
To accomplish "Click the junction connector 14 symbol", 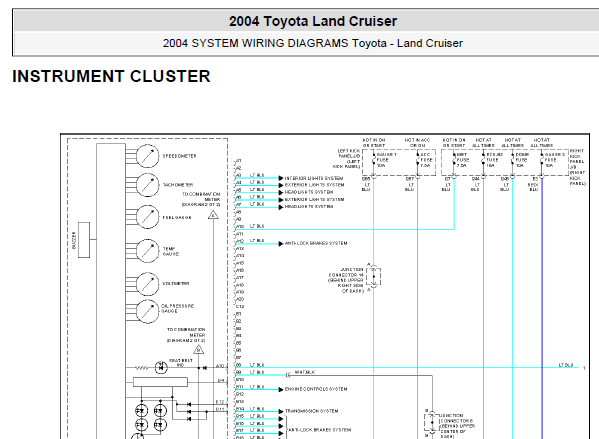I will coord(374,276).
